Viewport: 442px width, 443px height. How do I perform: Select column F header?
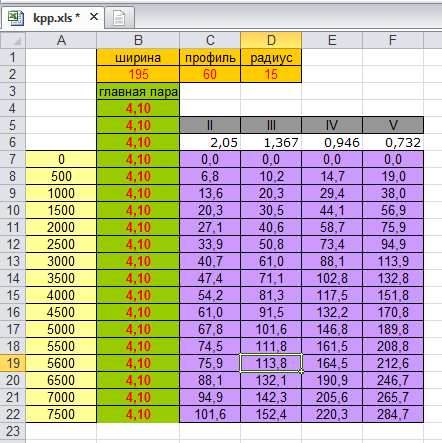pyautogui.click(x=393, y=40)
